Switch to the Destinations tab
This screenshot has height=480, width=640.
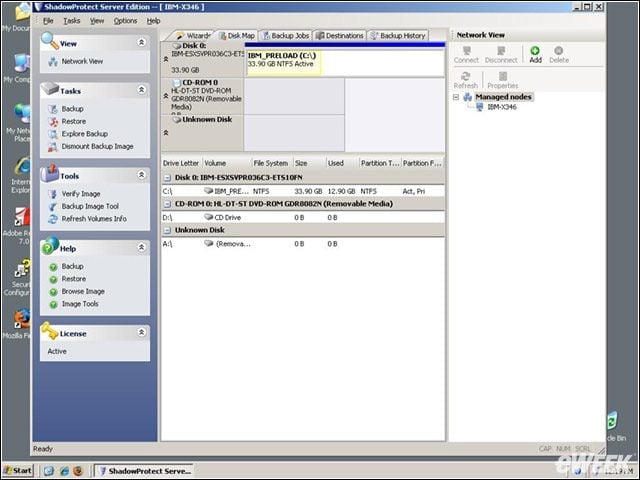tap(340, 36)
